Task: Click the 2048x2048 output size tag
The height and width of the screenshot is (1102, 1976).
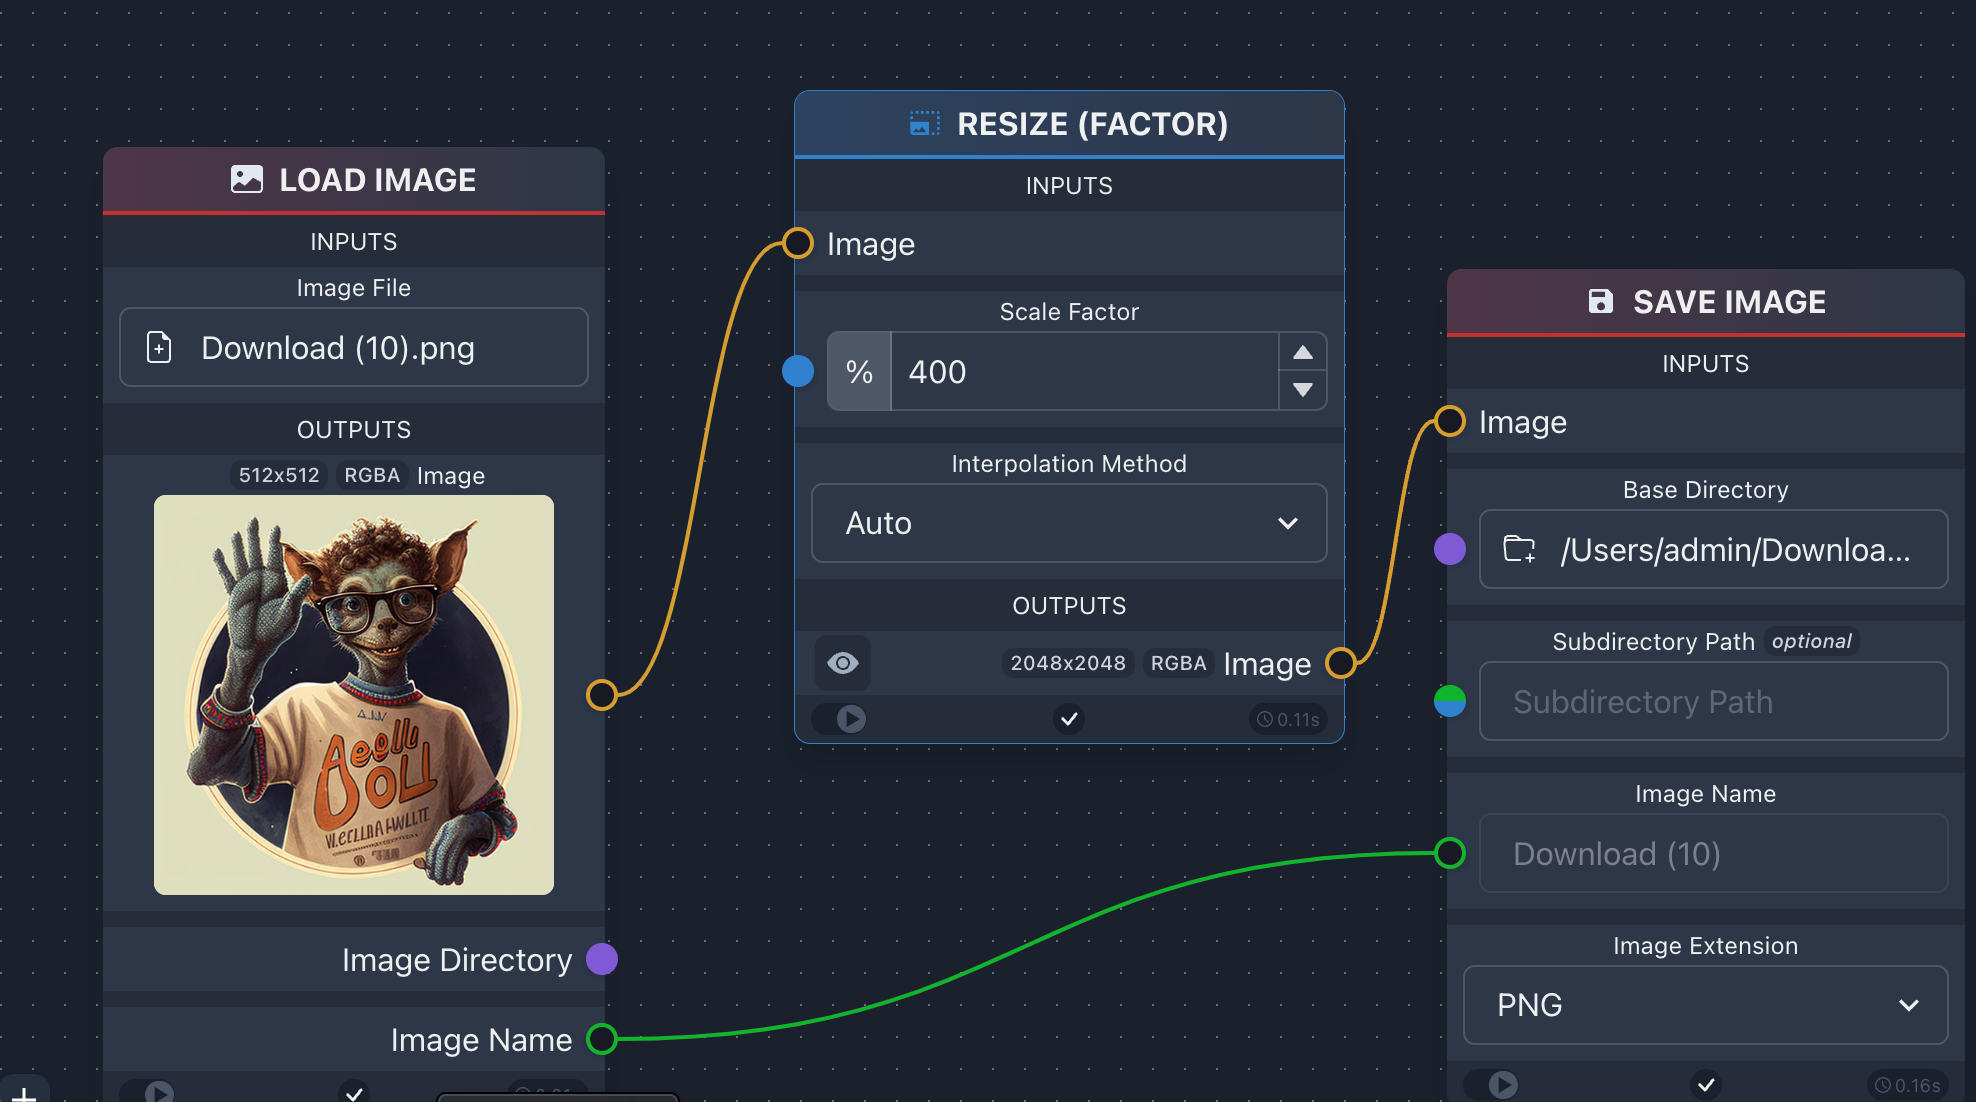Action: click(1068, 663)
